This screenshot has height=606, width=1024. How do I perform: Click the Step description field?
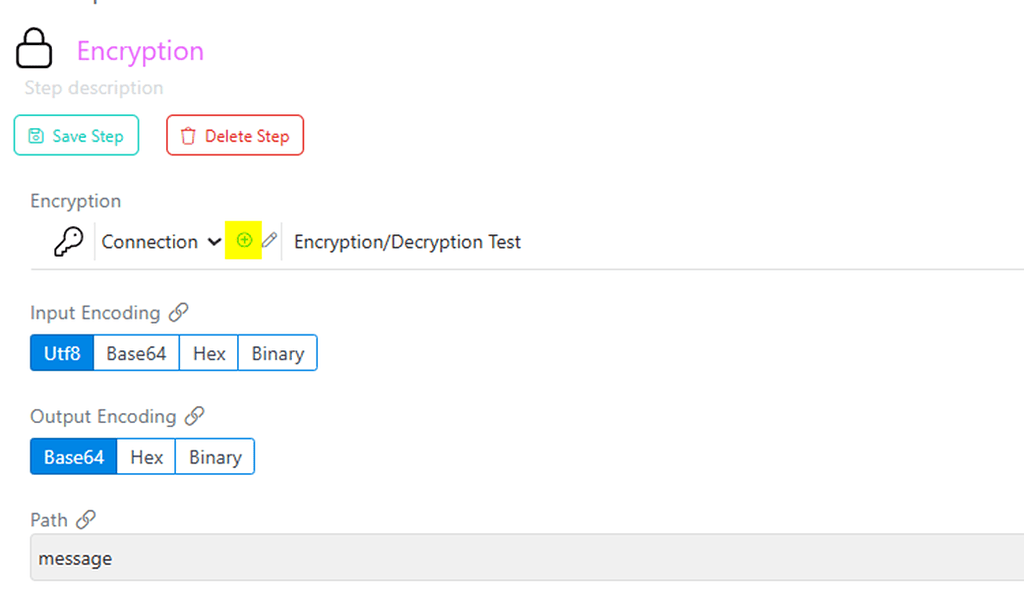click(94, 88)
